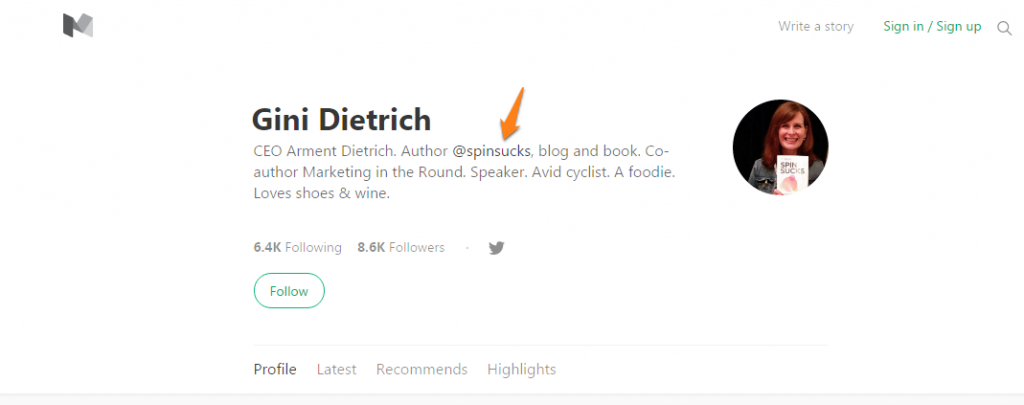View the 6.4K Following list

click(297, 247)
